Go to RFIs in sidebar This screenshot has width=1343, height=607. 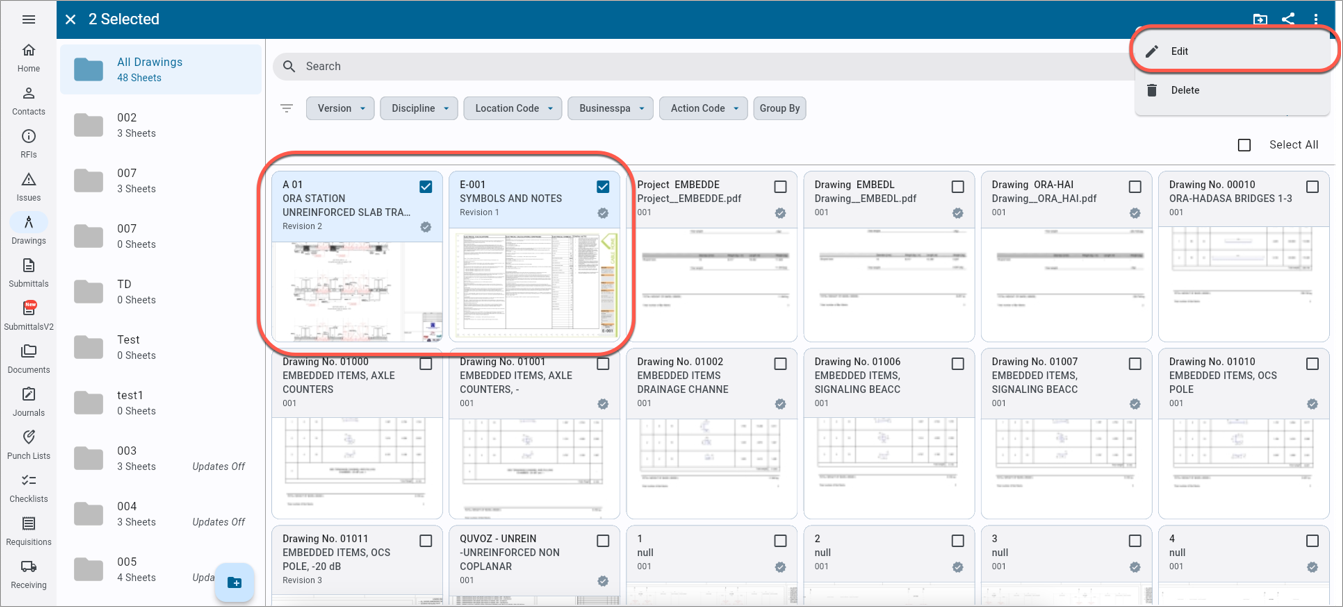pyautogui.click(x=28, y=143)
